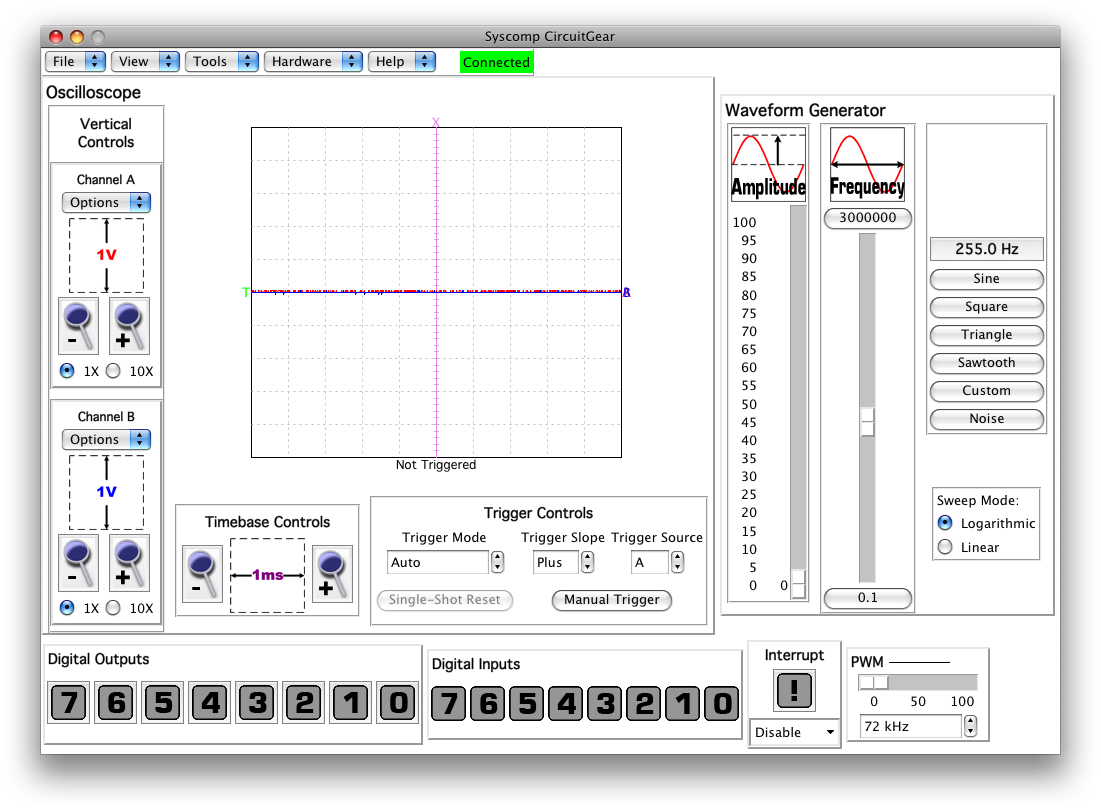Image resolution: width=1101 pixels, height=810 pixels.
Task: Toggle digital output bit 3
Action: click(257, 702)
